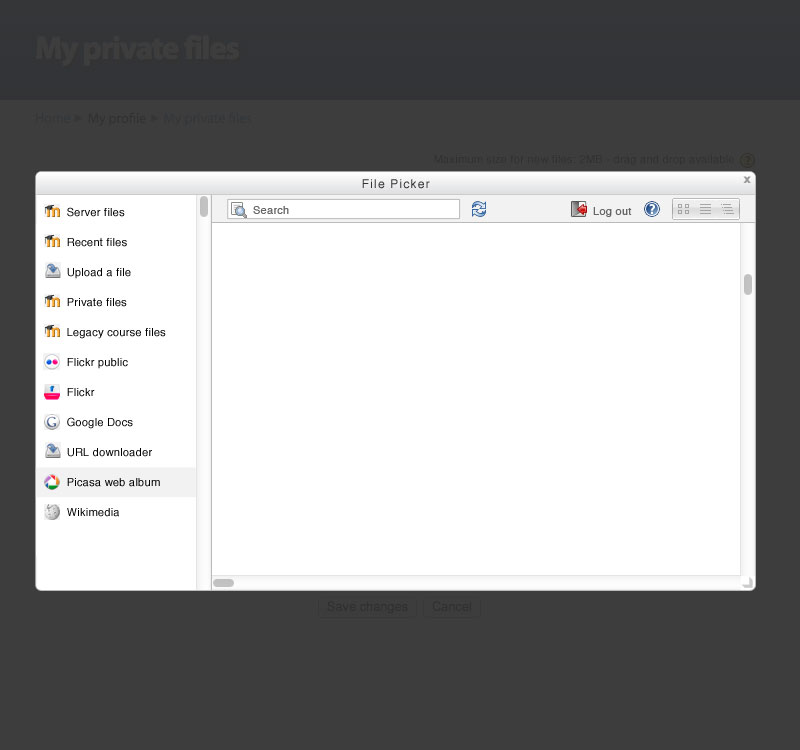This screenshot has height=750, width=800.
Task: Select the Wikimedia label
Action: click(93, 512)
